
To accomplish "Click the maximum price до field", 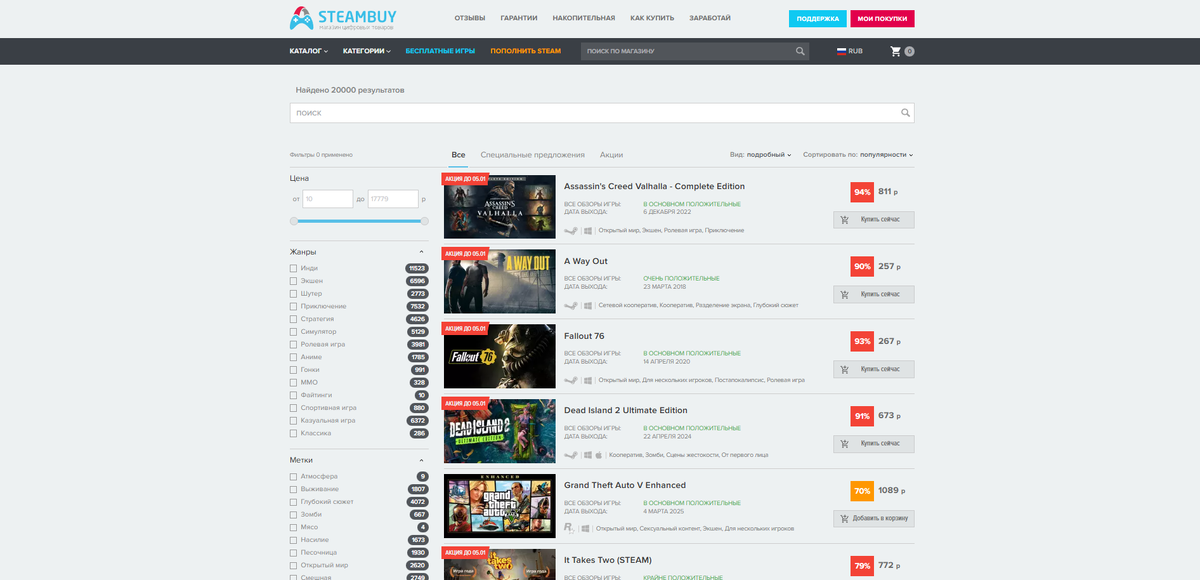I will tap(393, 199).
